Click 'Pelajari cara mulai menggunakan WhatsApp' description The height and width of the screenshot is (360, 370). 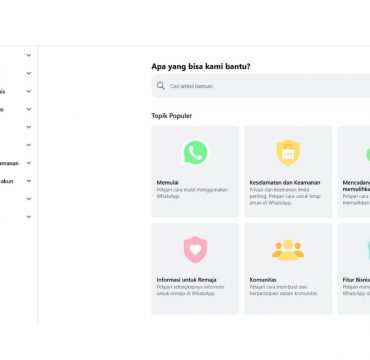(192, 193)
